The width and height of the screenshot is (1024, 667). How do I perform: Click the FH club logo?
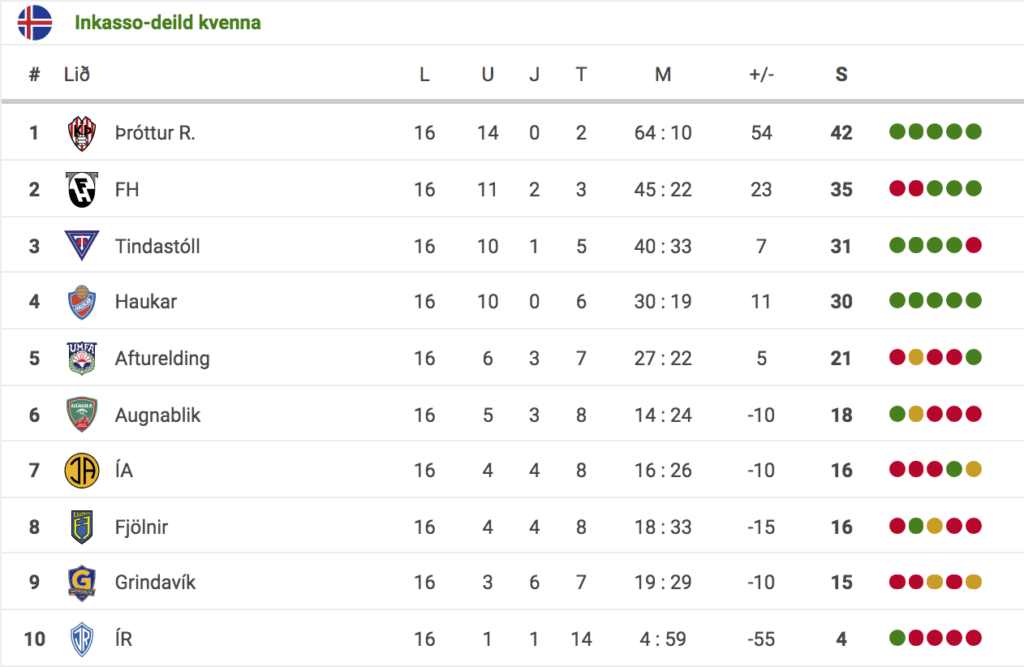(82, 189)
